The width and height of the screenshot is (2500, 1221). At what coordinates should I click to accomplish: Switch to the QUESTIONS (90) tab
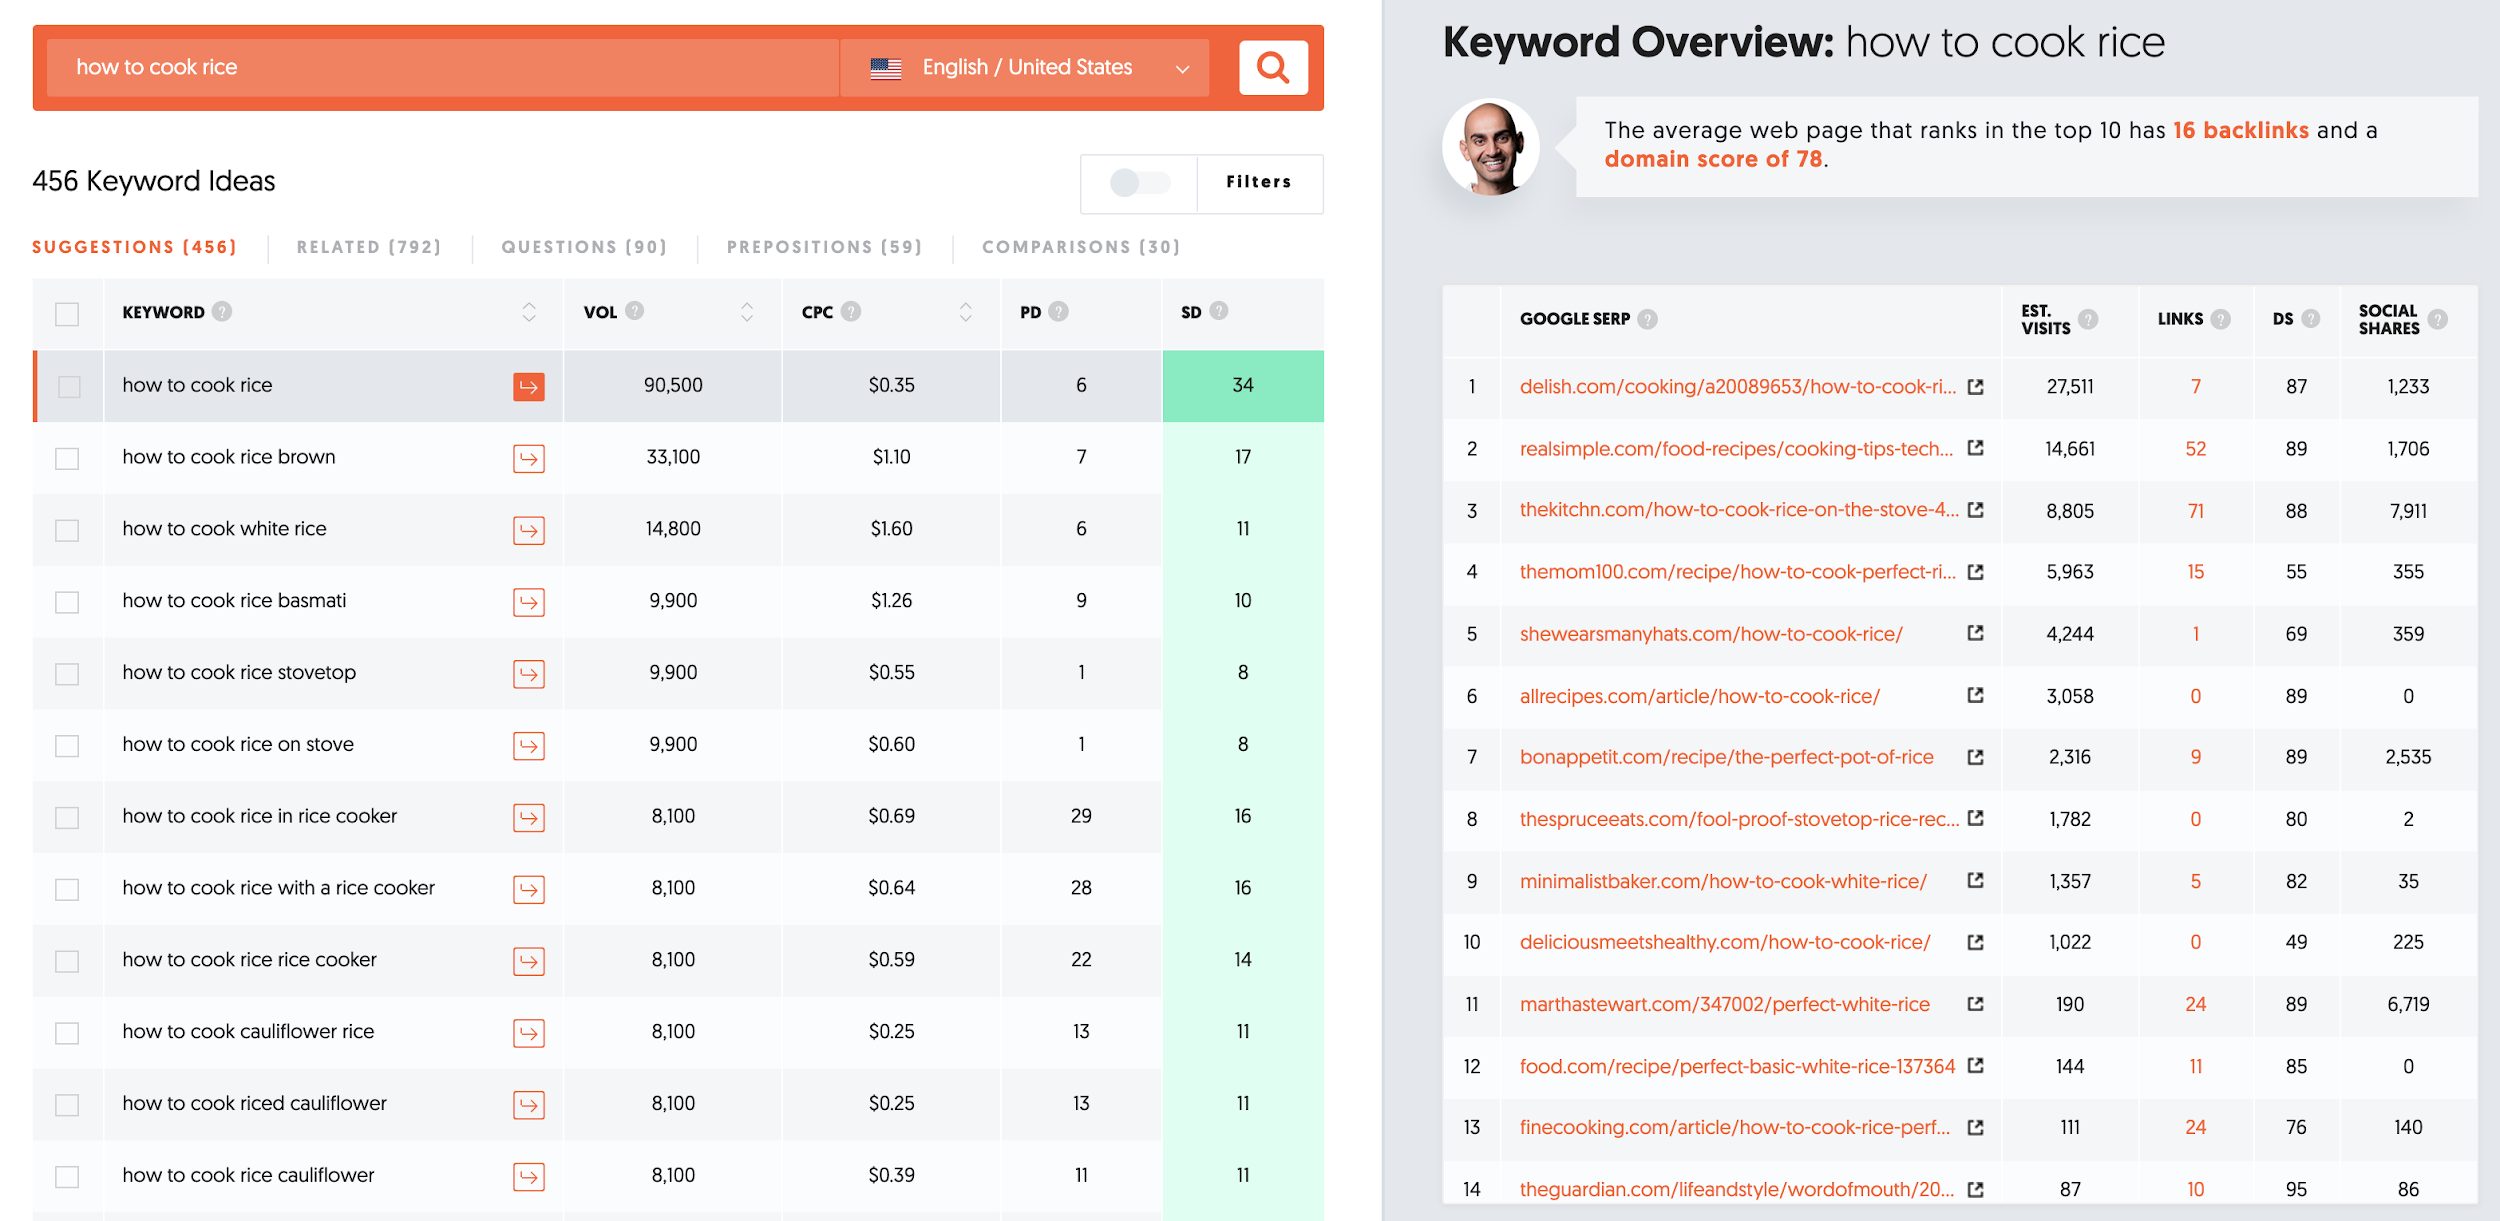pos(584,247)
